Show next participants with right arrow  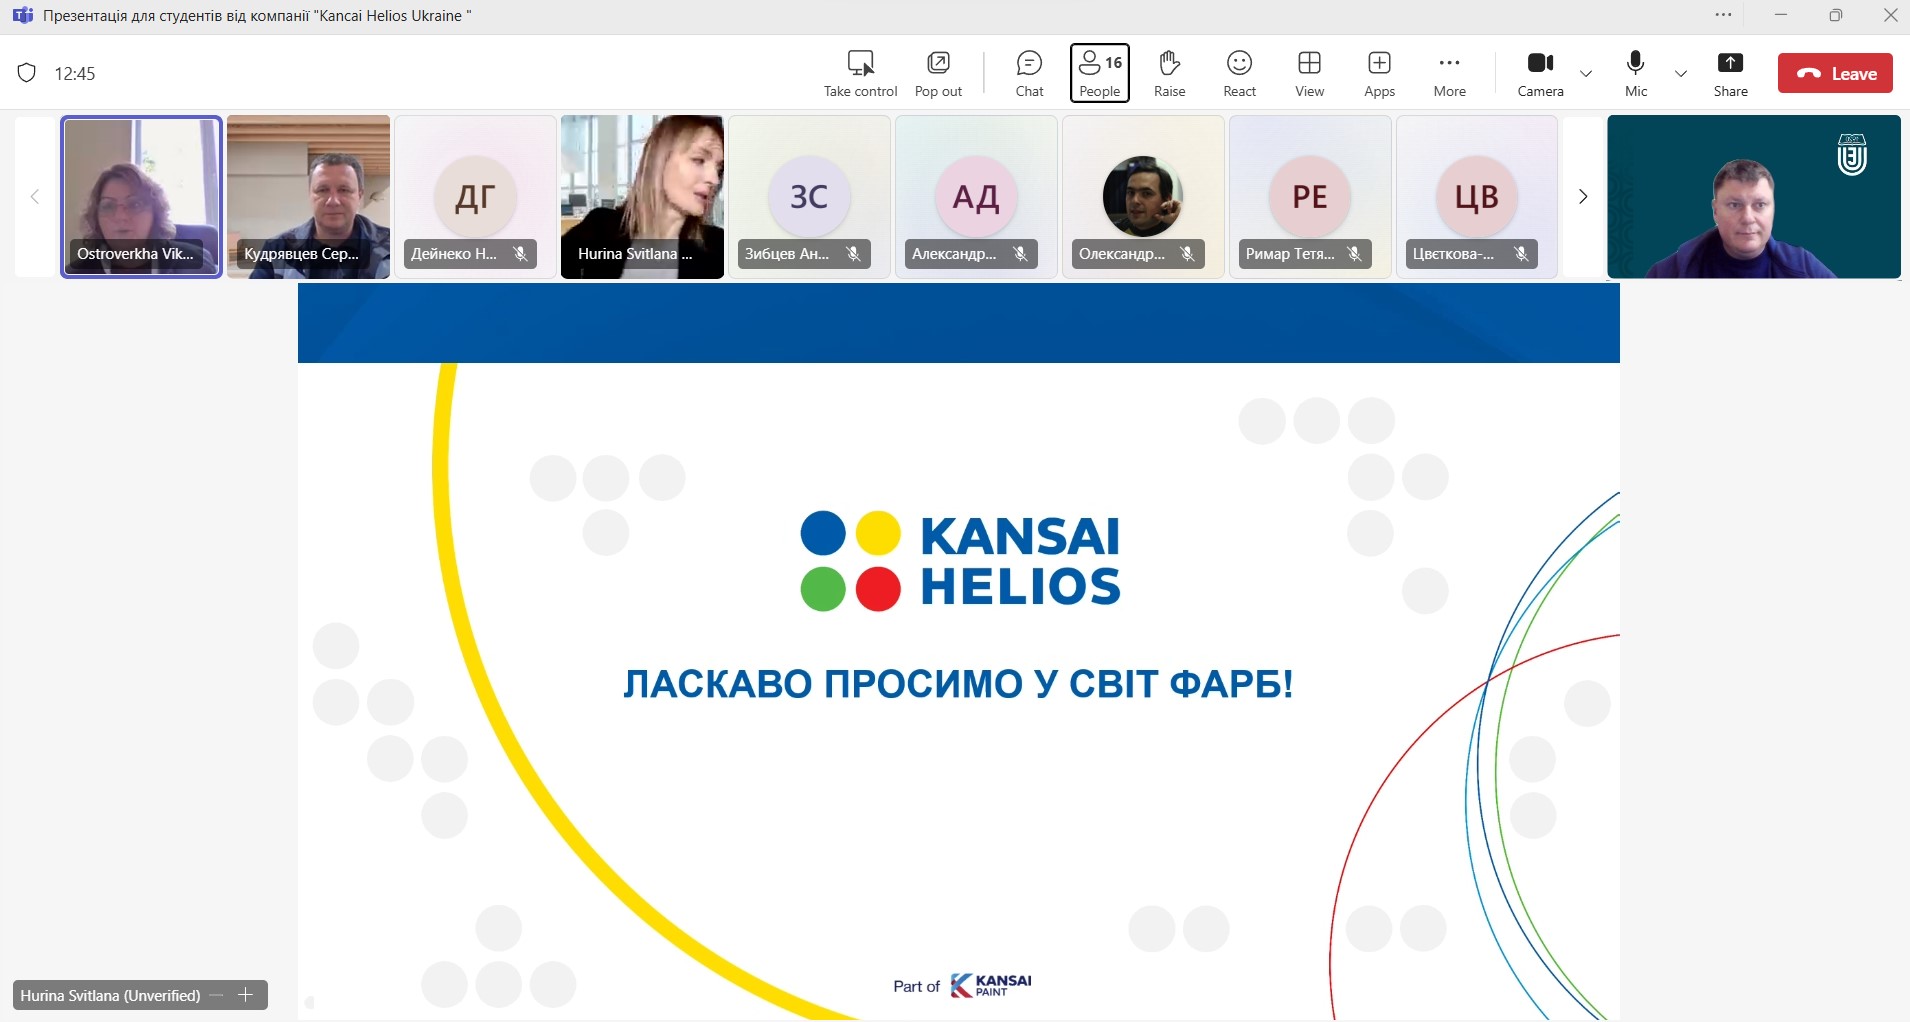pos(1582,197)
